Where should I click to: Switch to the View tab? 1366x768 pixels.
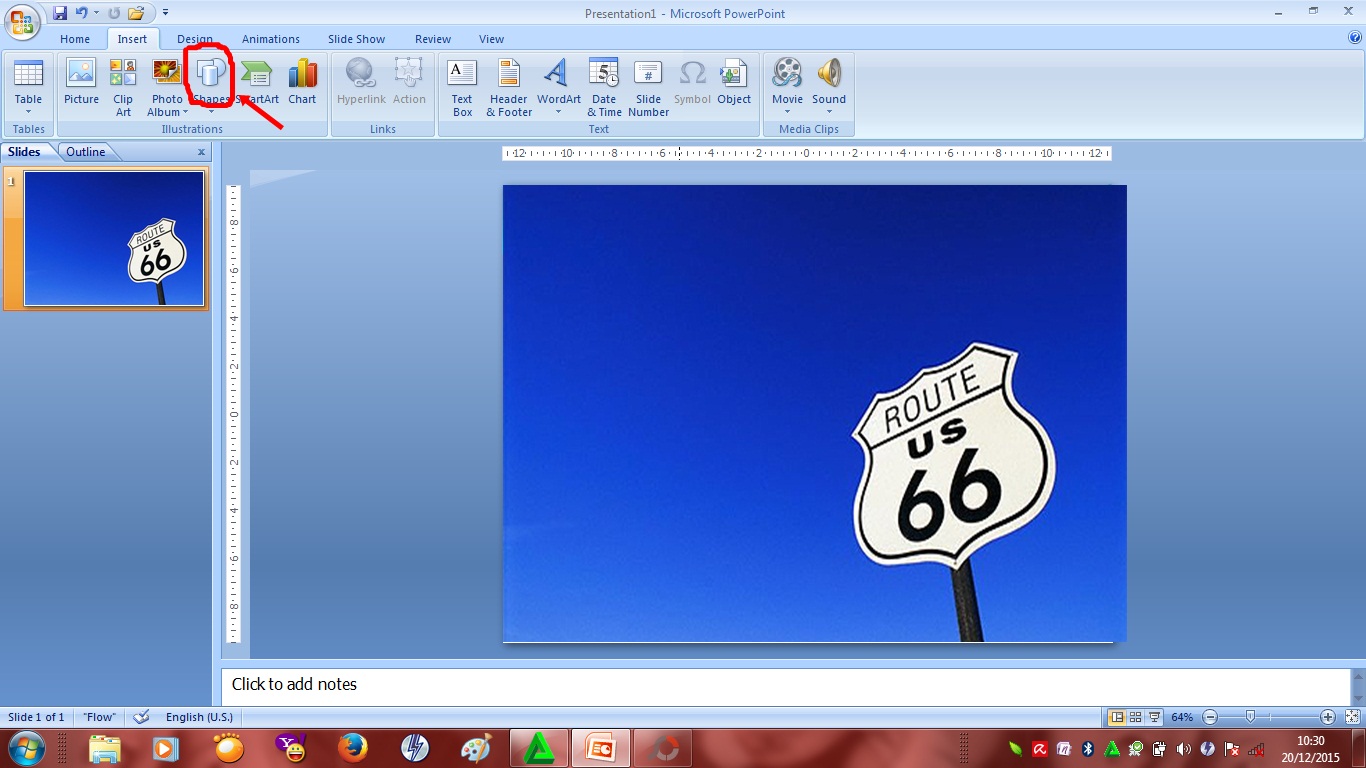coord(491,39)
